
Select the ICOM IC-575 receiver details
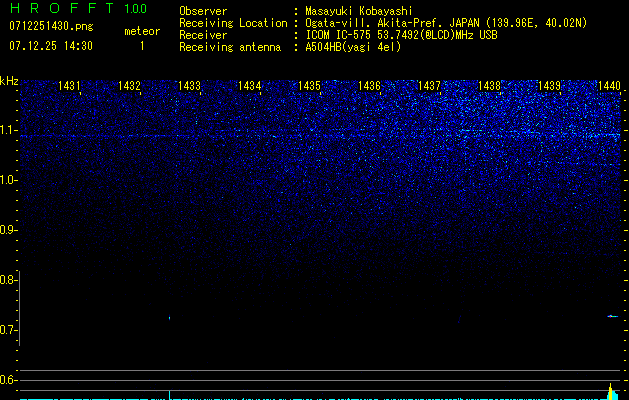point(401,35)
